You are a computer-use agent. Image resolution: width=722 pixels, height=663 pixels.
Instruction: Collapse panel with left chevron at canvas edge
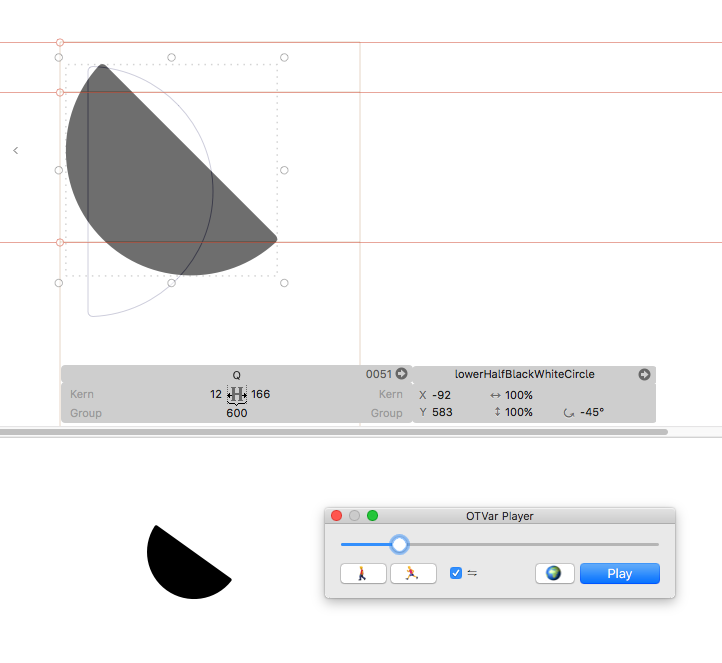(15, 150)
